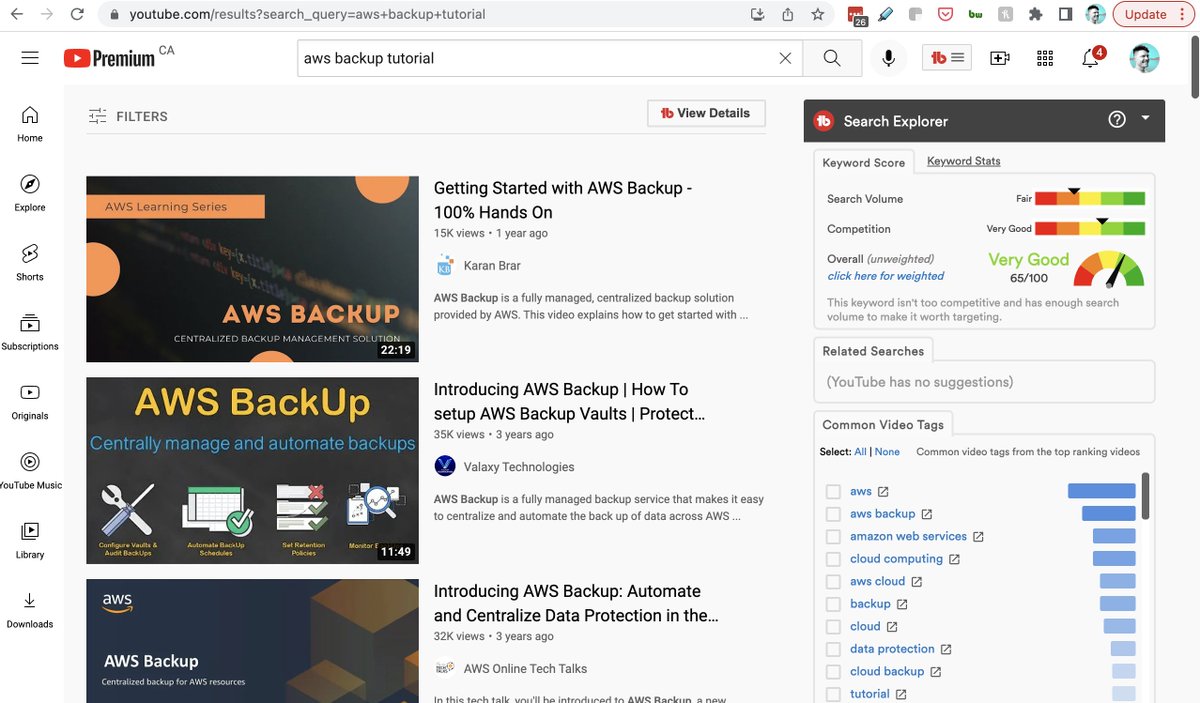Open Shorts from the sidebar
The image size is (1200, 703).
[30, 262]
